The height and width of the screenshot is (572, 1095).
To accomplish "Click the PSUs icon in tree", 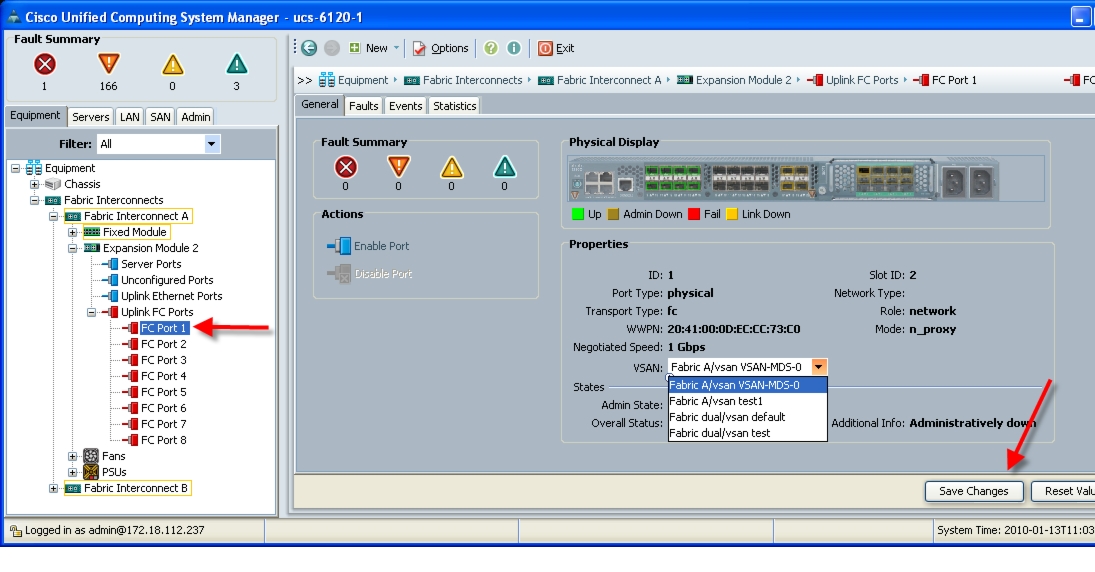I will [x=91, y=472].
